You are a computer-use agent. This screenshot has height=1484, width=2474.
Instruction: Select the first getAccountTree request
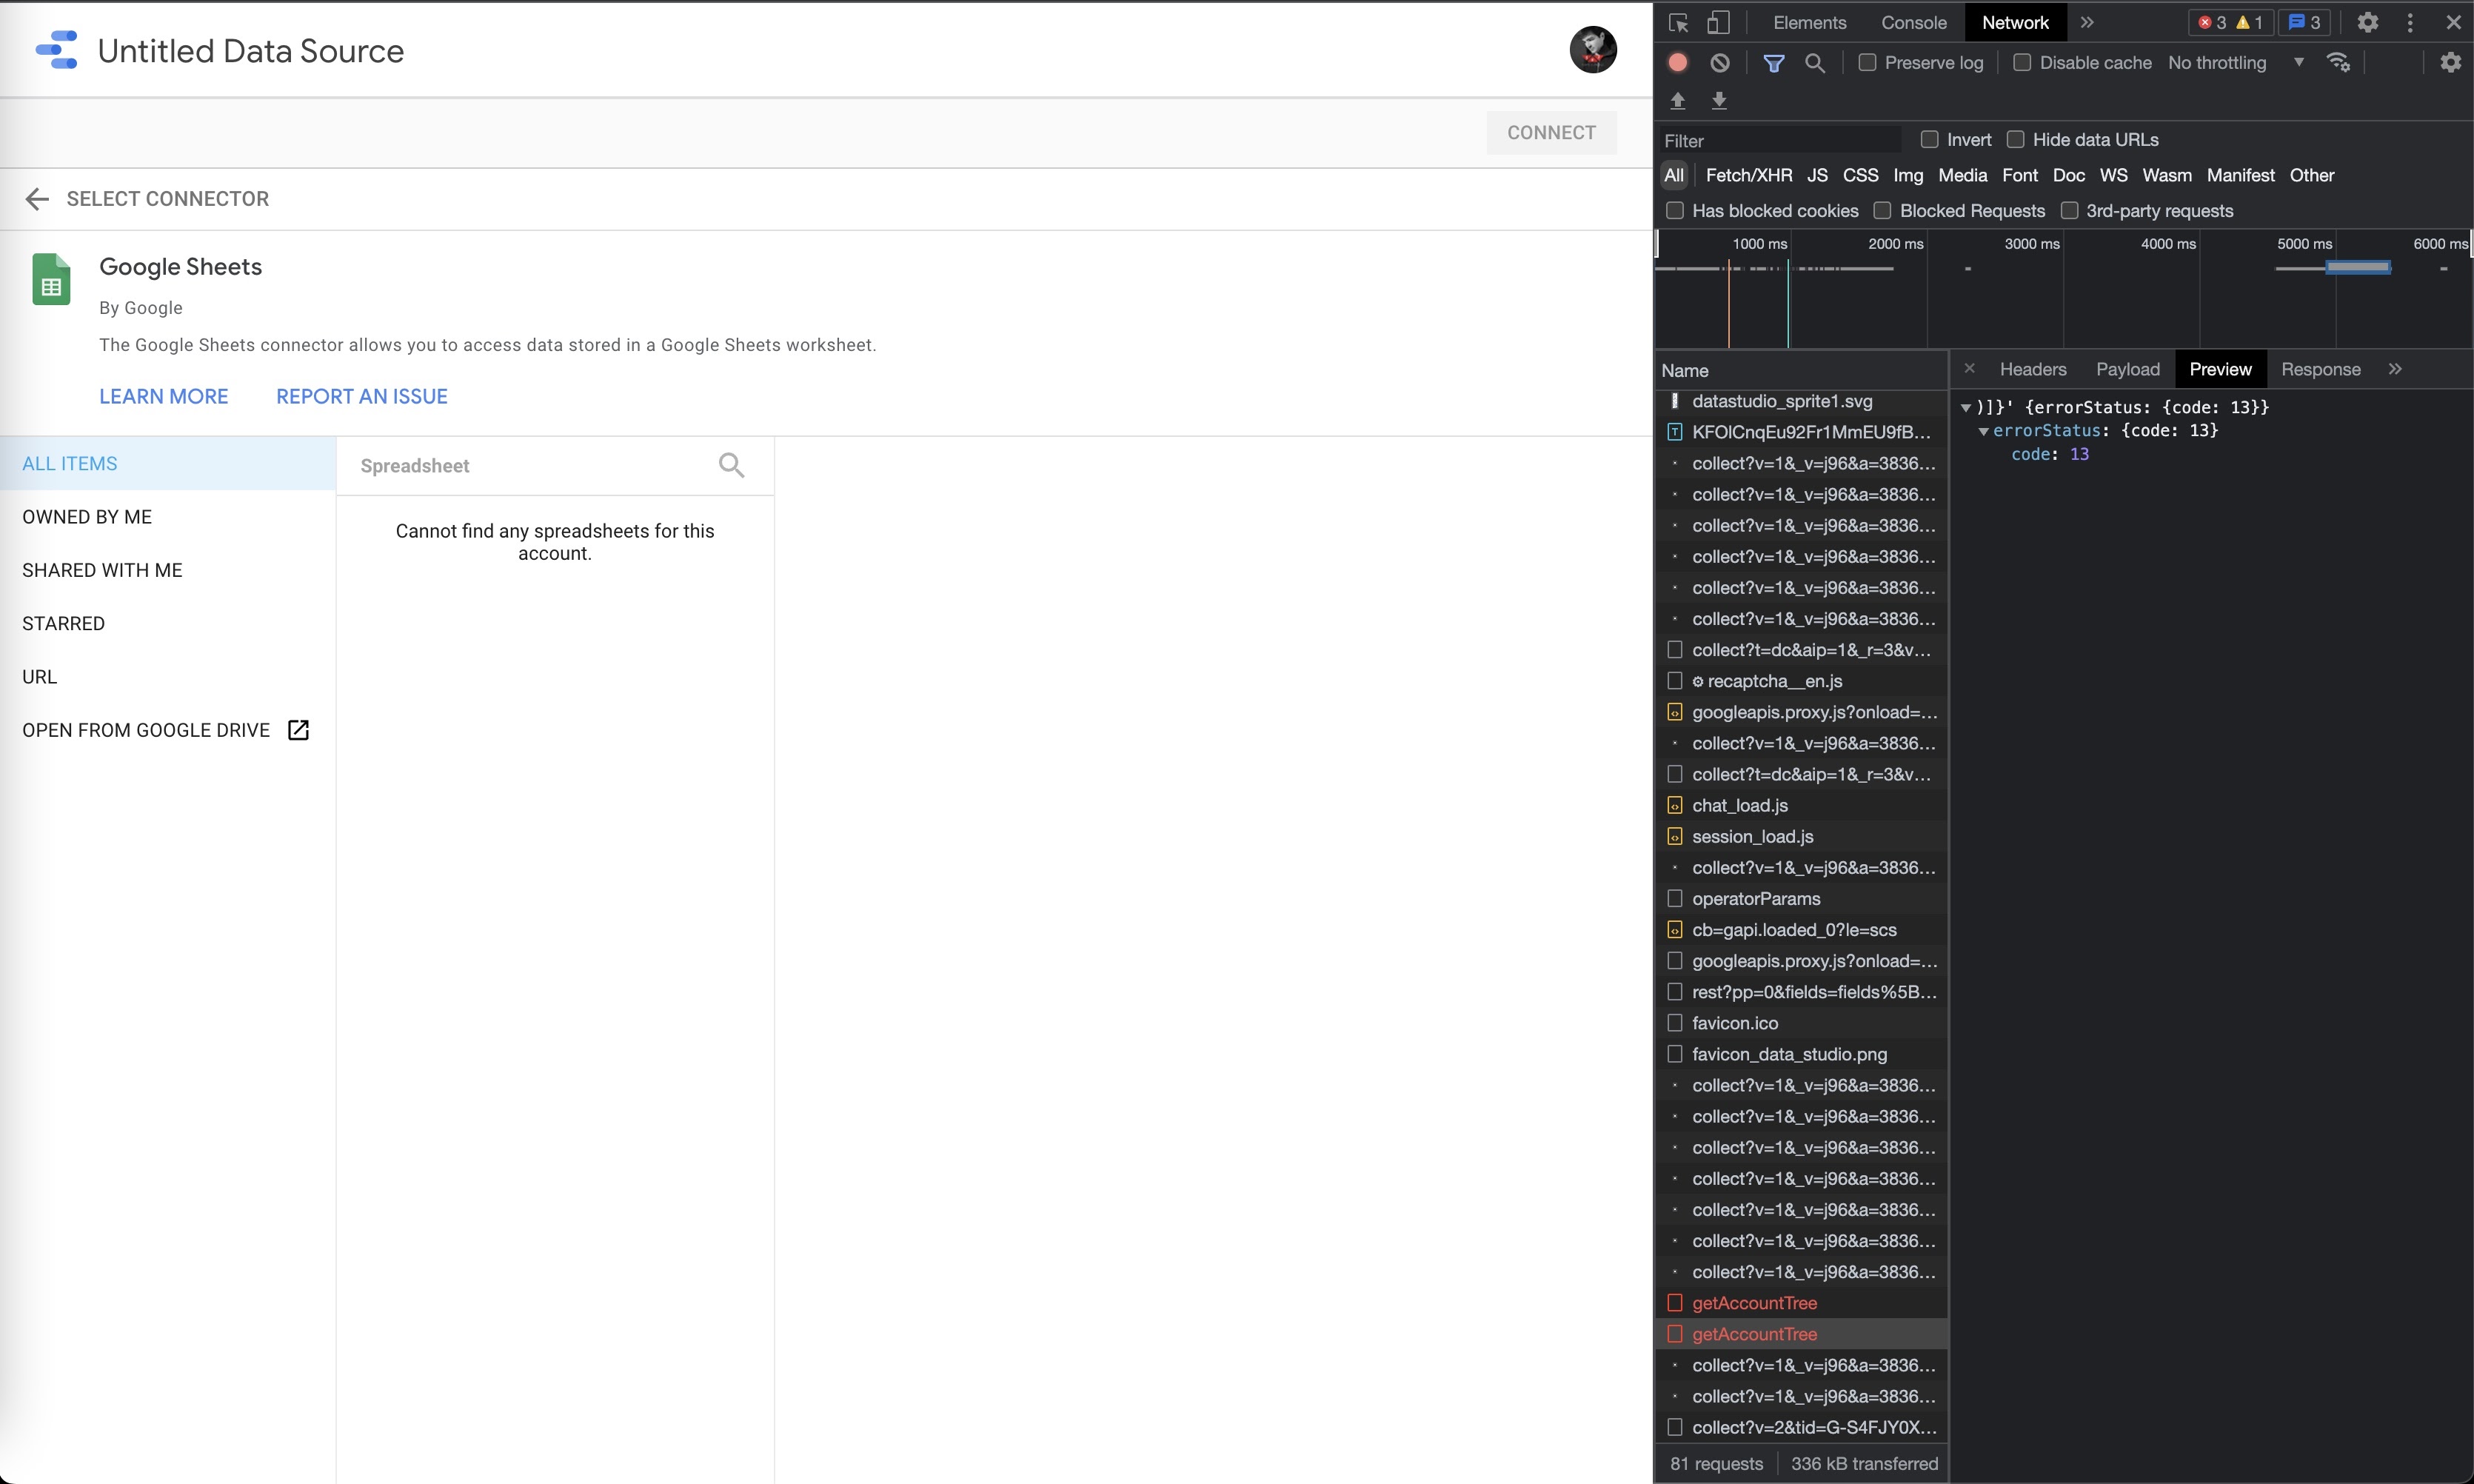pos(1801,1303)
